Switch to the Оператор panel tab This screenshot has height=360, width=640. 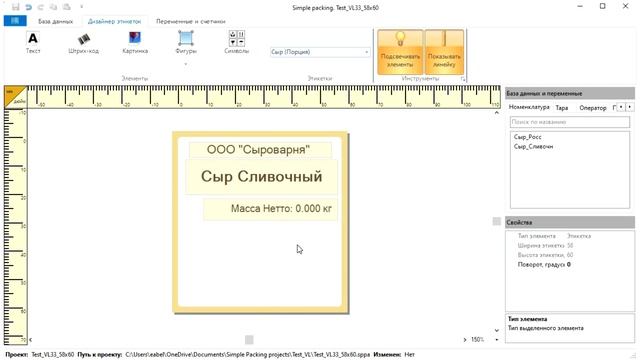(x=593, y=108)
